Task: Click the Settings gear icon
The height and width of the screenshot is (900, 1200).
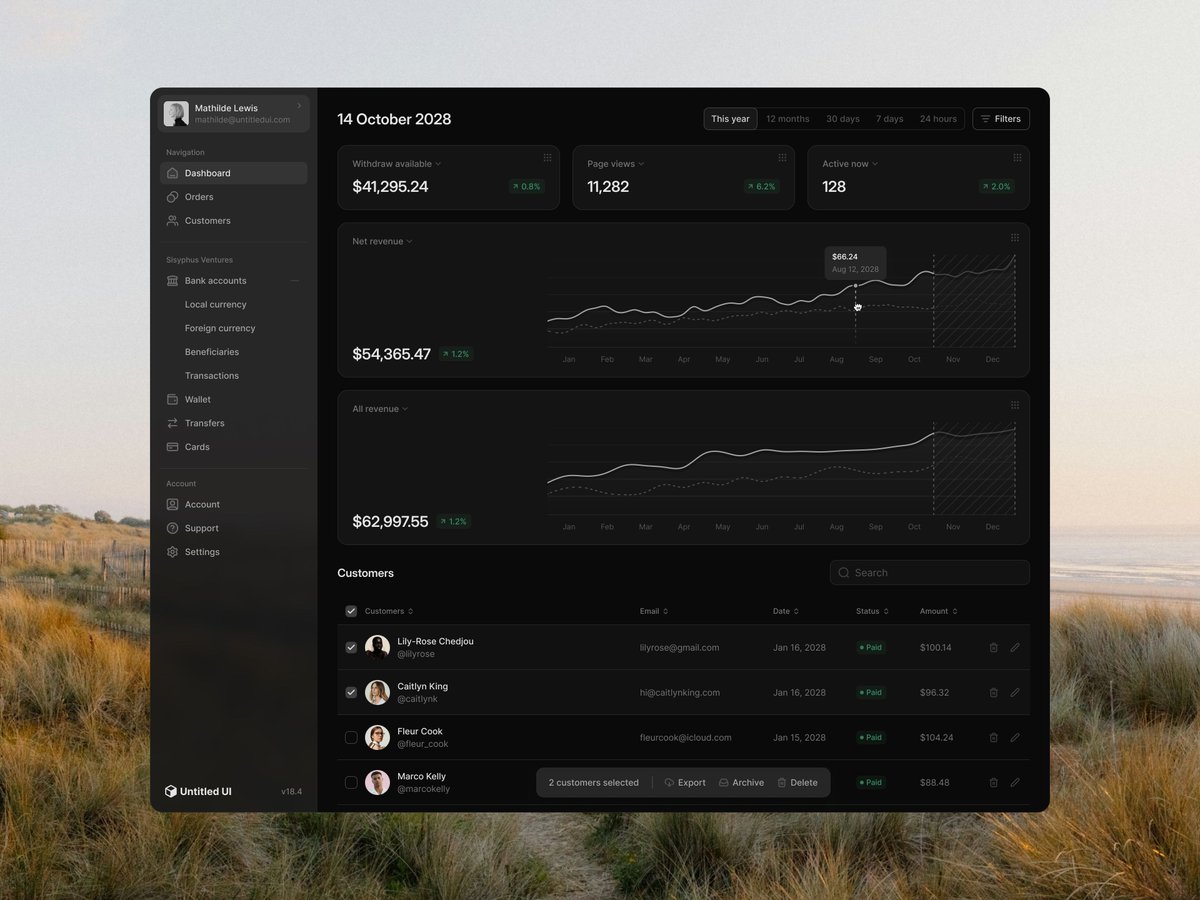Action: pos(173,552)
